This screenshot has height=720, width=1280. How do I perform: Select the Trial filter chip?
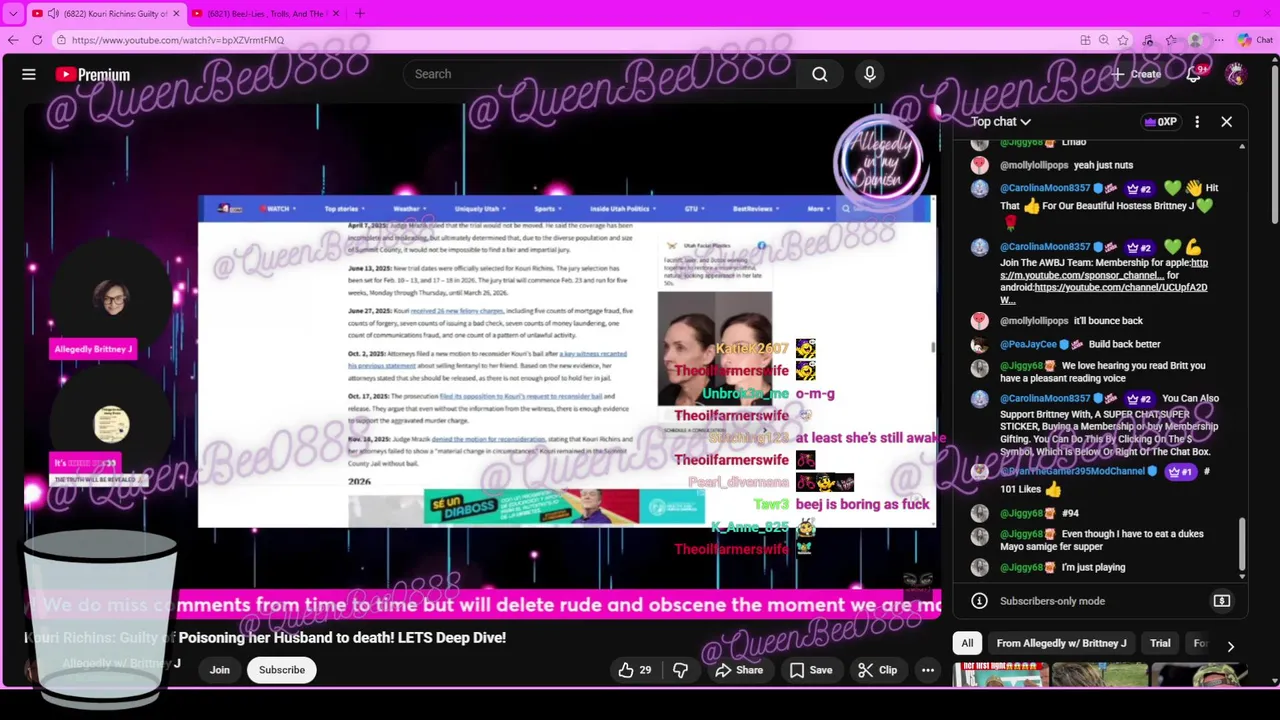tap(1160, 643)
